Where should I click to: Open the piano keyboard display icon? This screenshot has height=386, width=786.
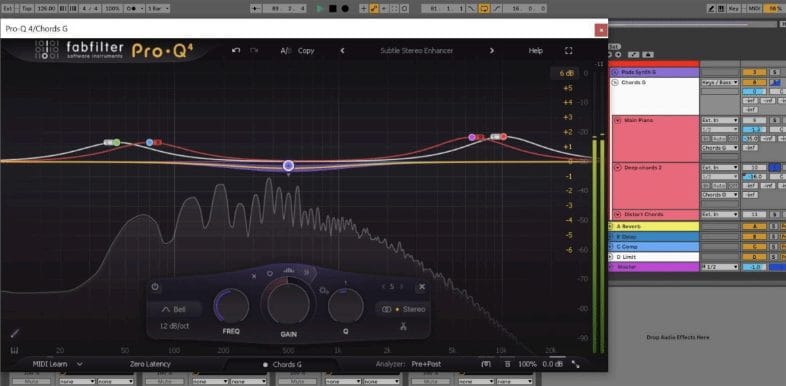15,350
